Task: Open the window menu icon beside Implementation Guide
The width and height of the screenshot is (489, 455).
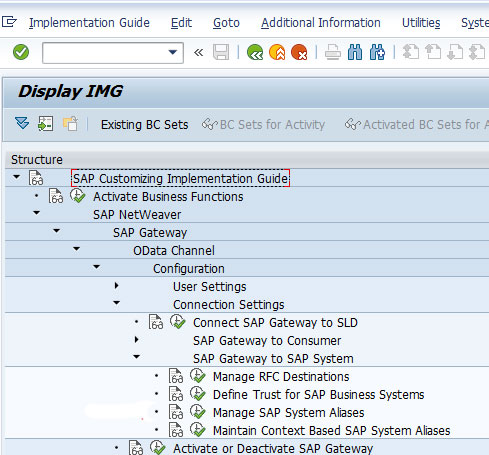Action: point(9,22)
